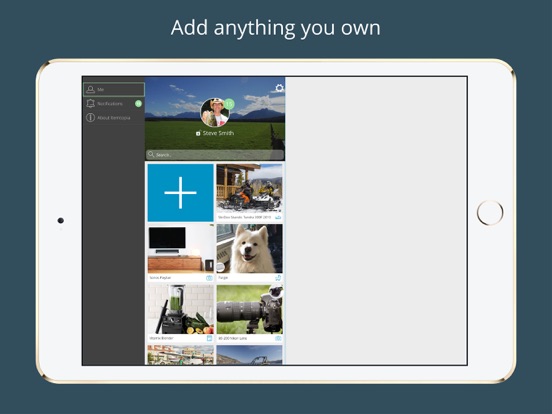Click into the Search field
Image resolution: width=552 pixels, height=414 pixels.
[215, 155]
